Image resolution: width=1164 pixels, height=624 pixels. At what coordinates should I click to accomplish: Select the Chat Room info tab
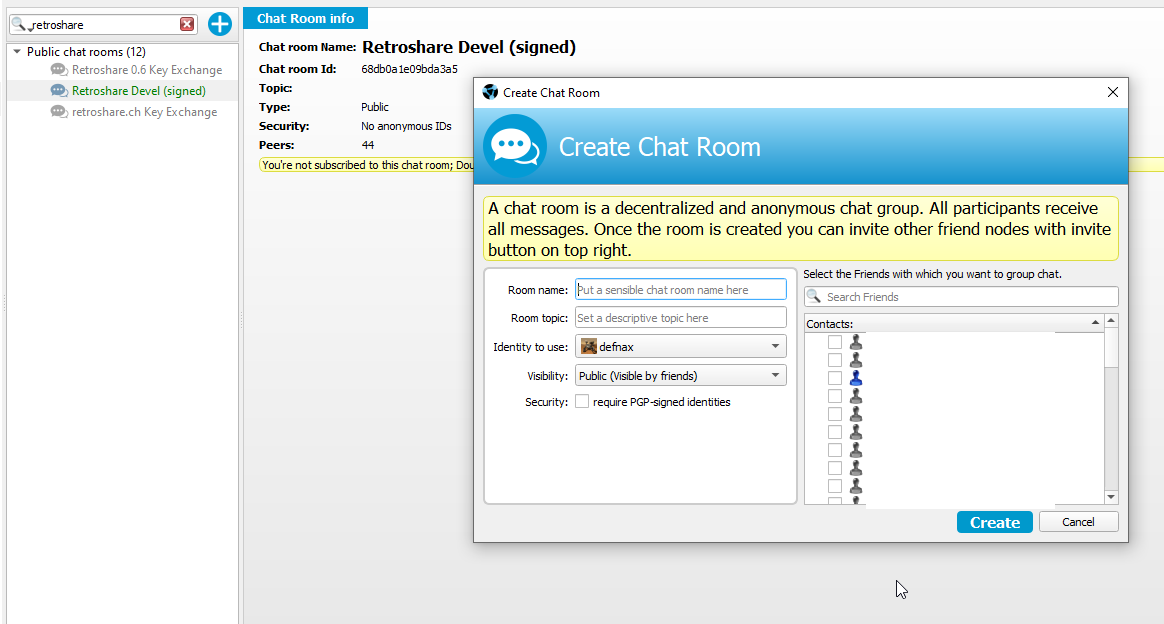click(305, 18)
